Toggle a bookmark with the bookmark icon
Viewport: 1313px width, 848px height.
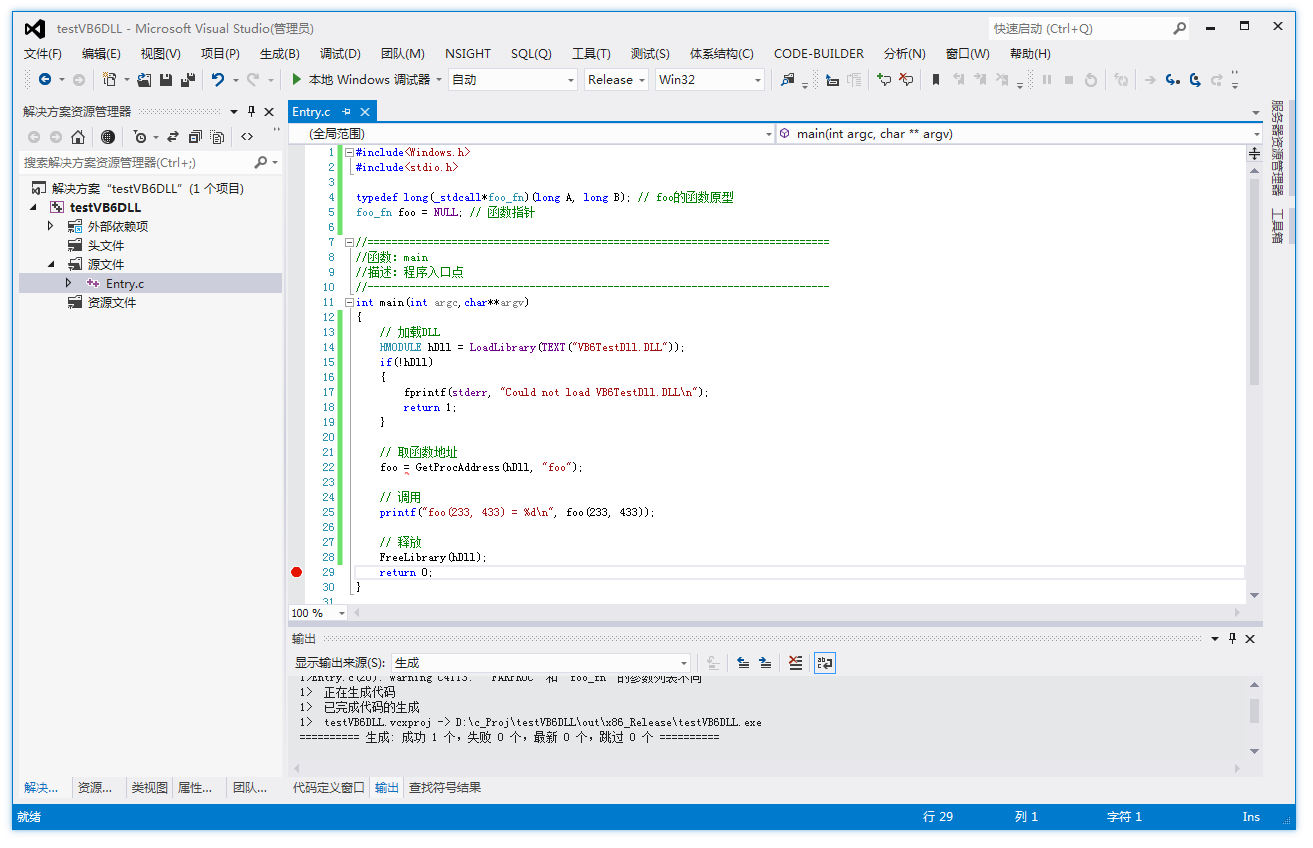[x=936, y=79]
